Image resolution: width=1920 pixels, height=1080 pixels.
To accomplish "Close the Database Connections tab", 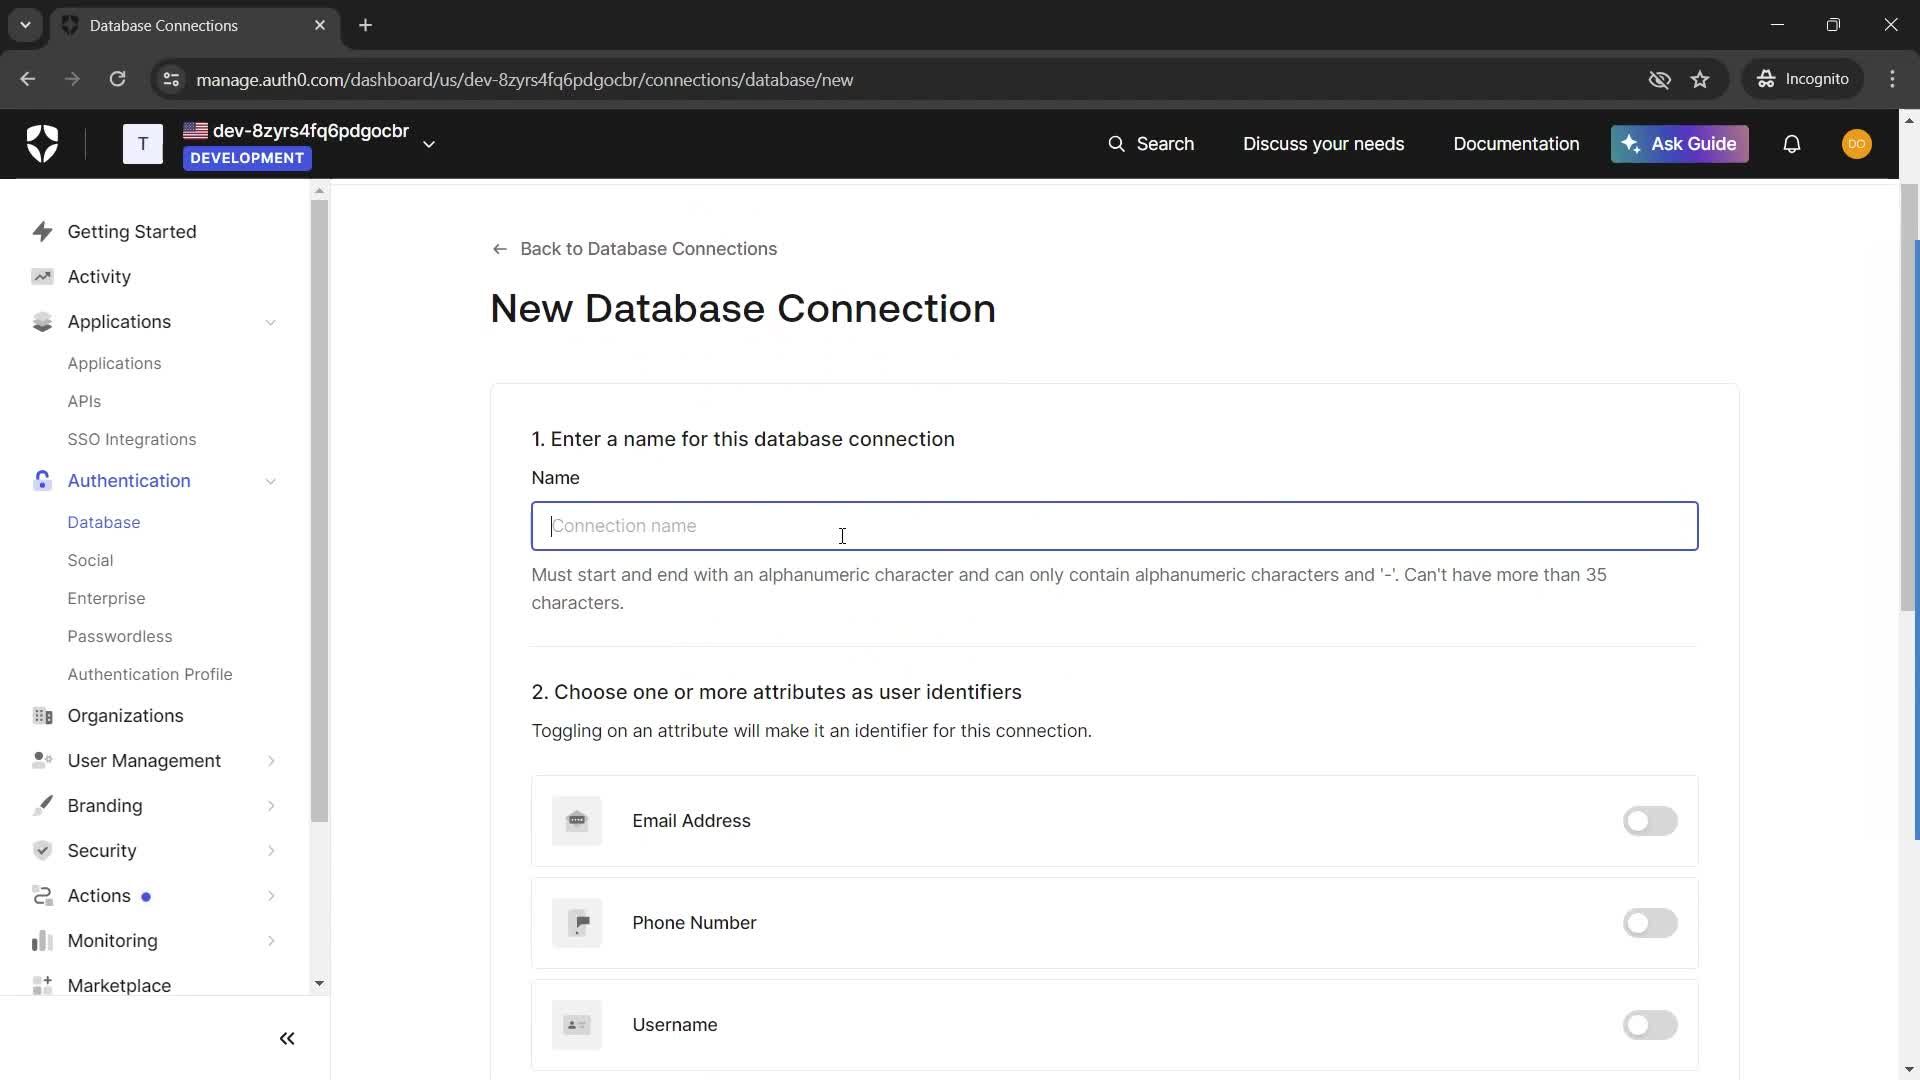I will 320,25.
